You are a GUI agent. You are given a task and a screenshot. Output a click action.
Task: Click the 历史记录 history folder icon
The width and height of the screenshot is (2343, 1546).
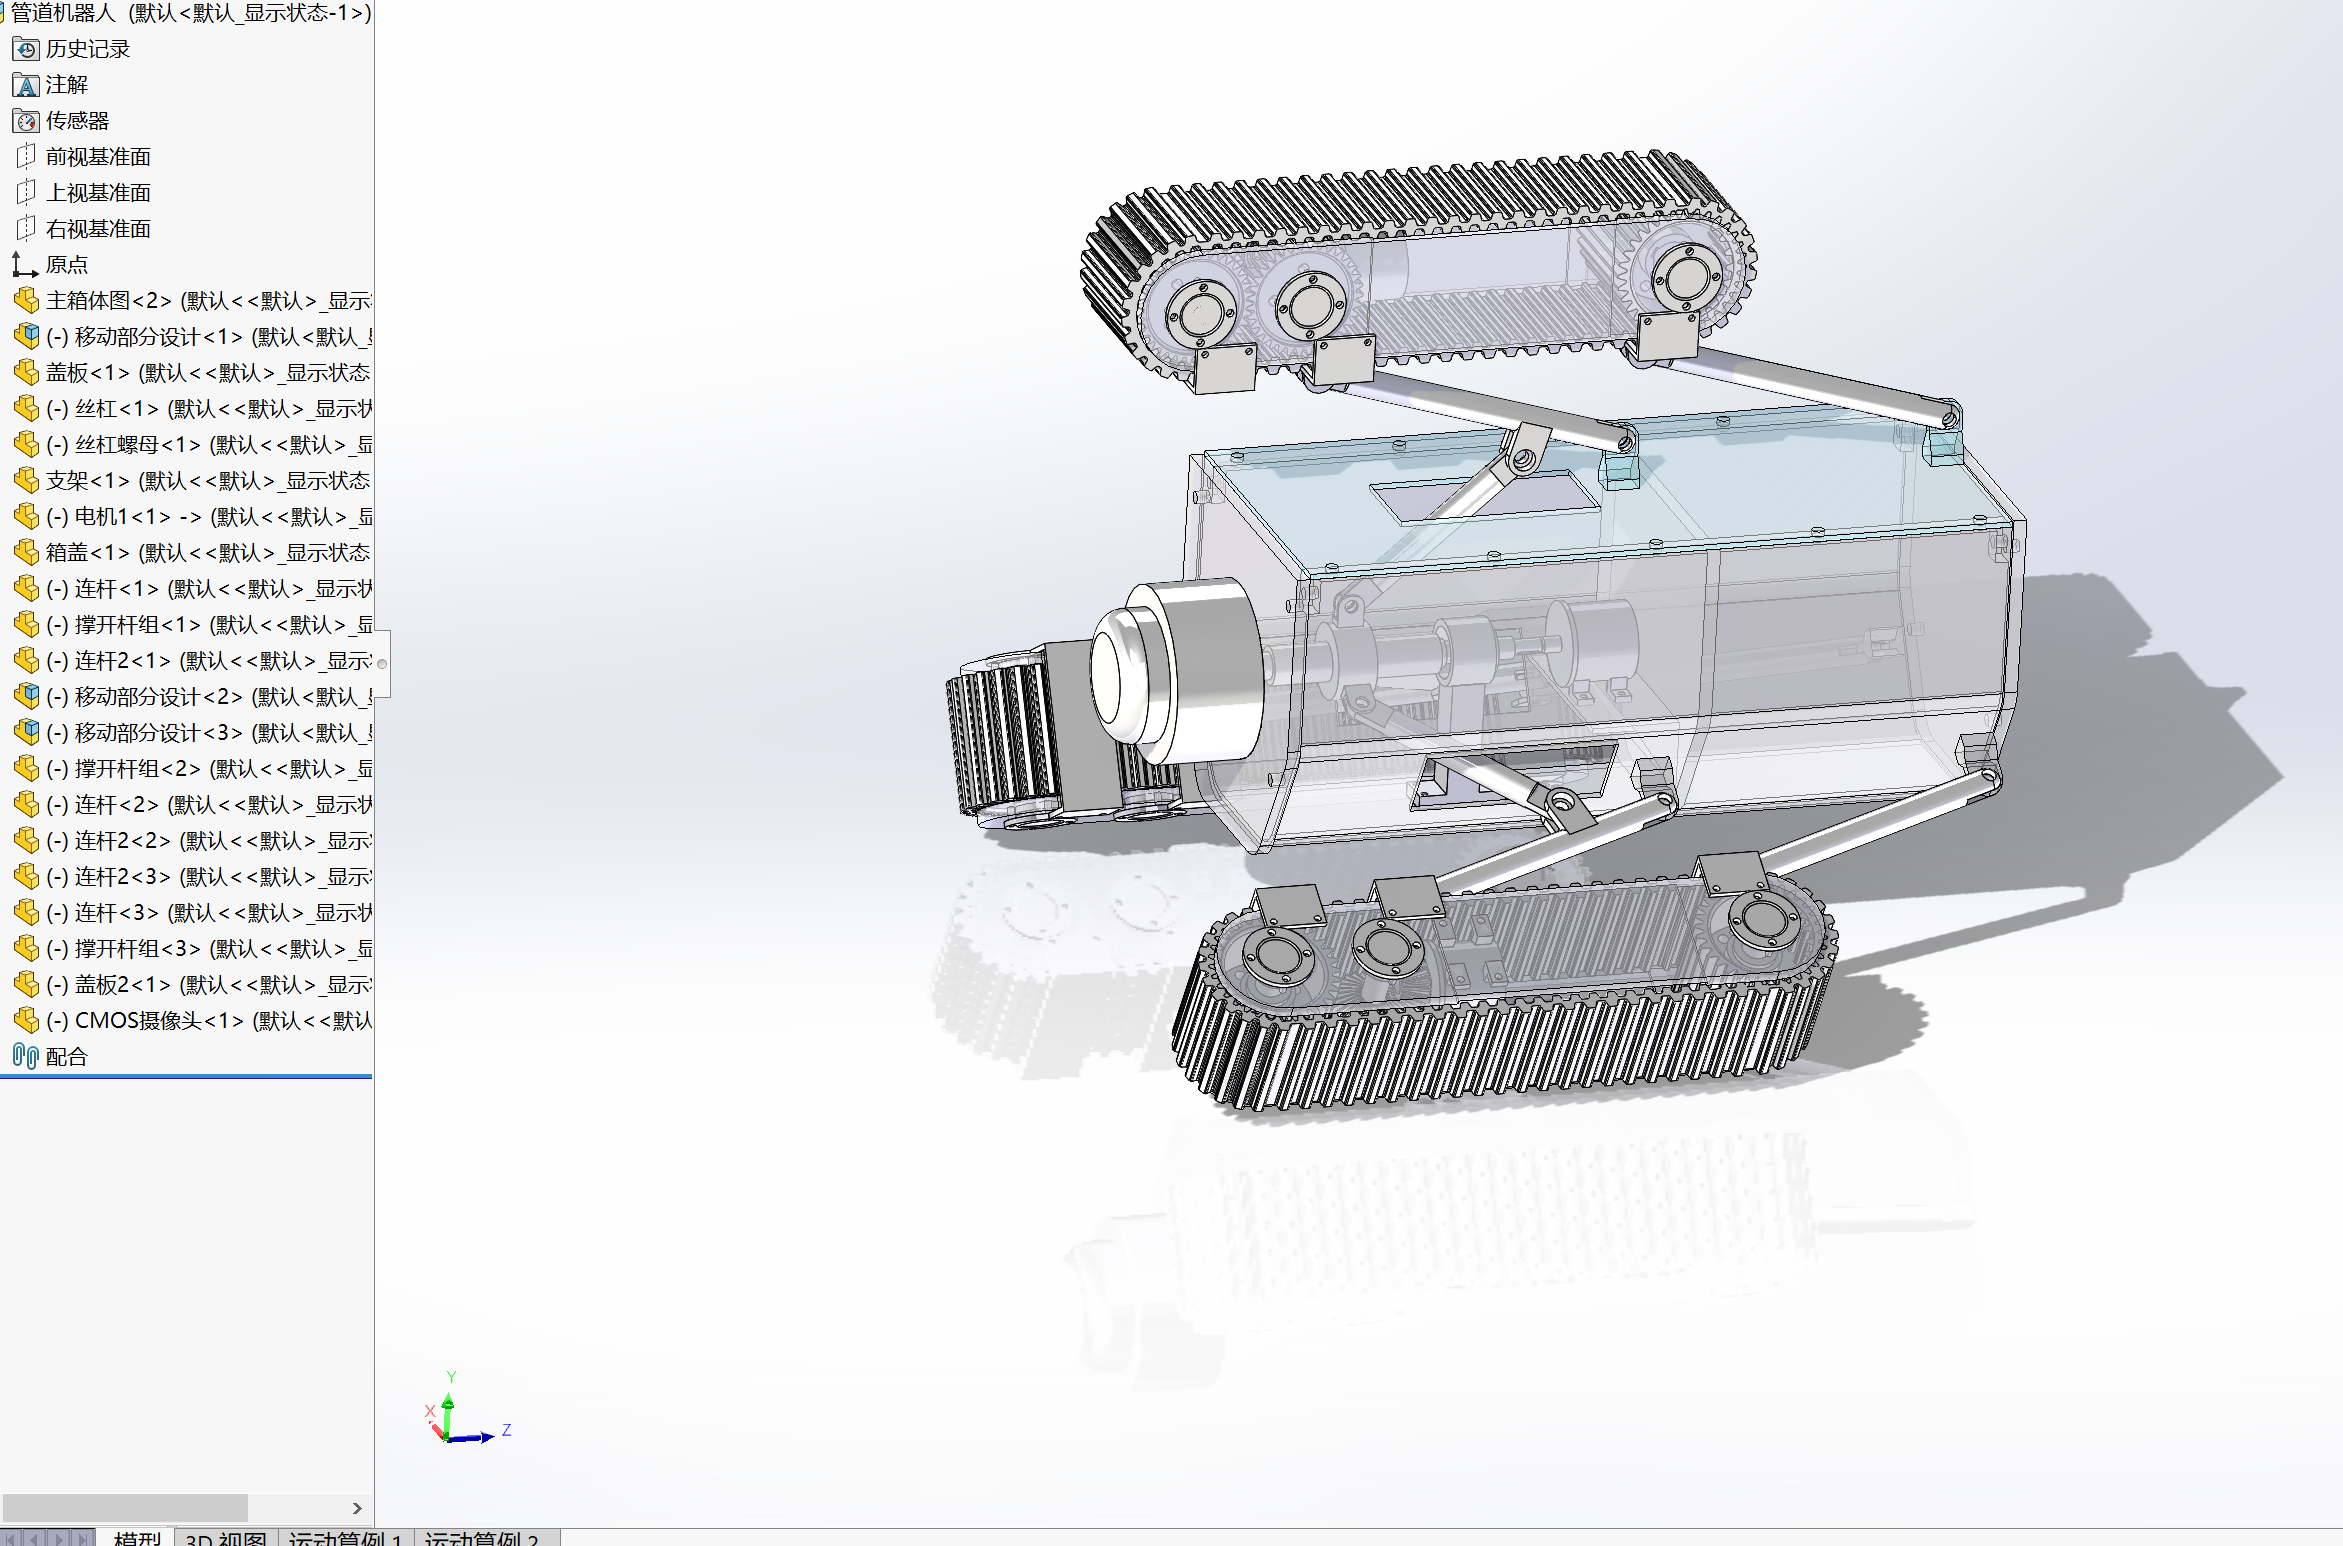(x=26, y=49)
